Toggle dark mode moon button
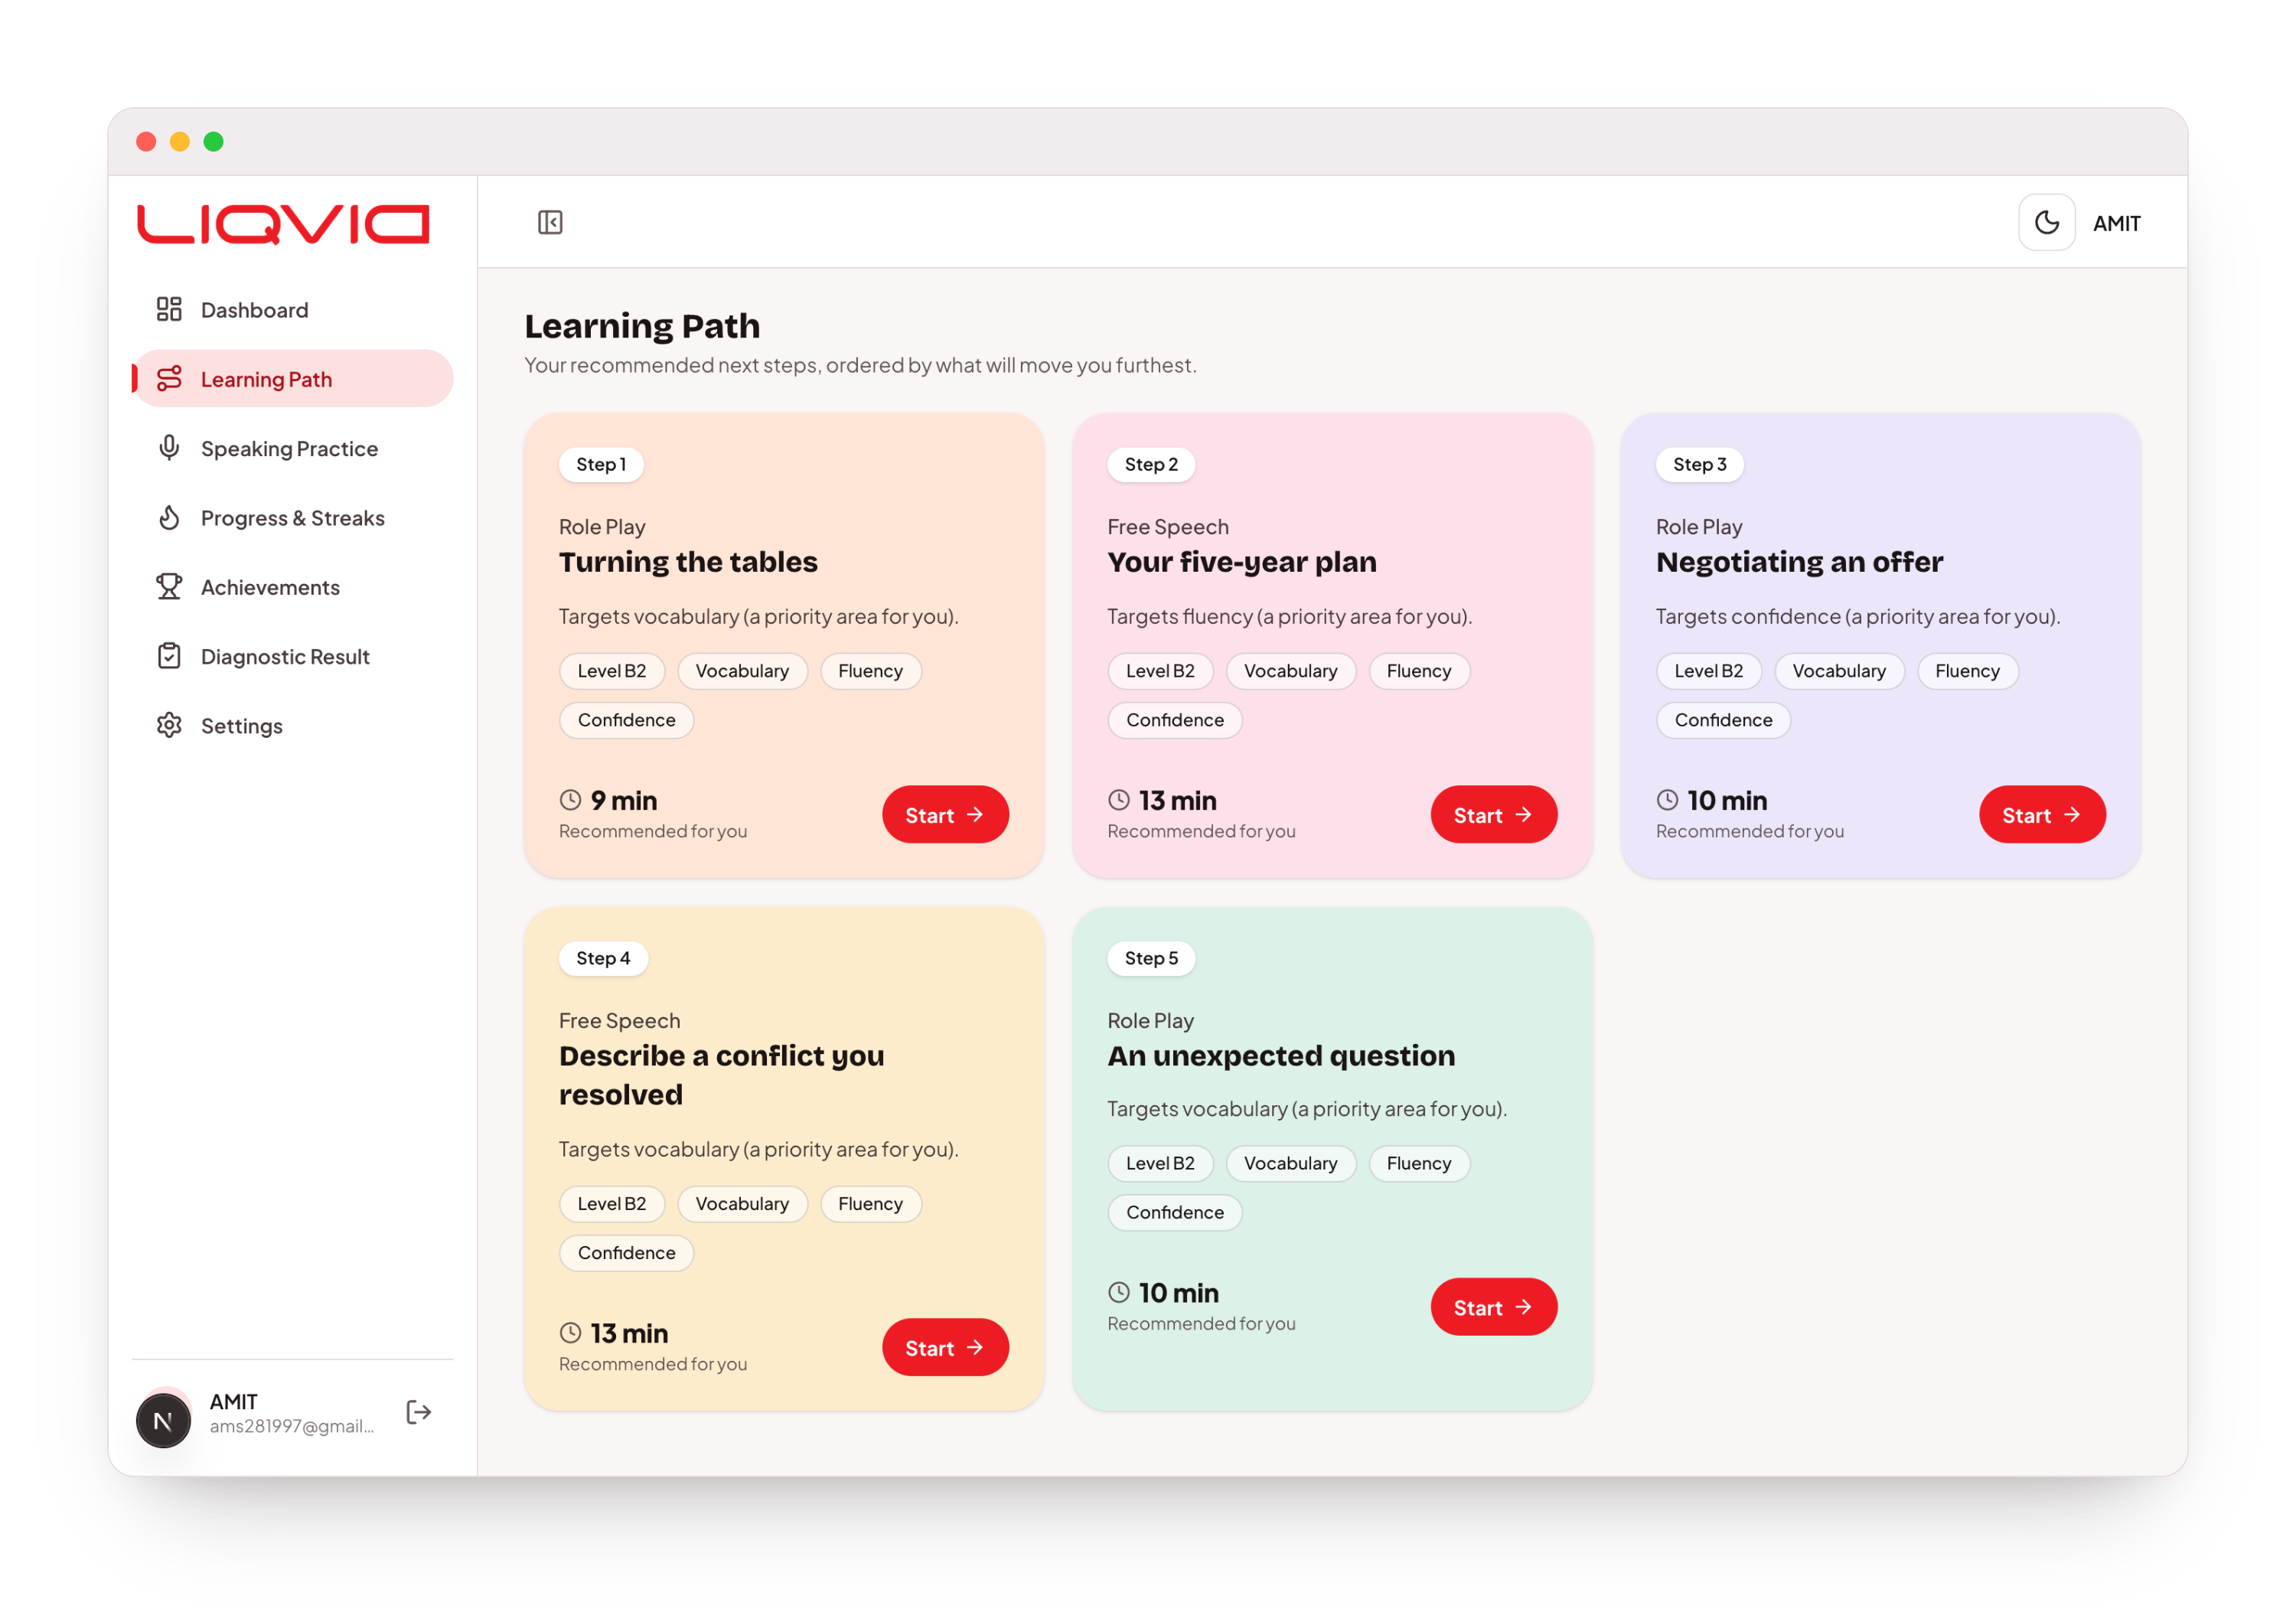This screenshot has width=2296, height=1615. (2046, 222)
